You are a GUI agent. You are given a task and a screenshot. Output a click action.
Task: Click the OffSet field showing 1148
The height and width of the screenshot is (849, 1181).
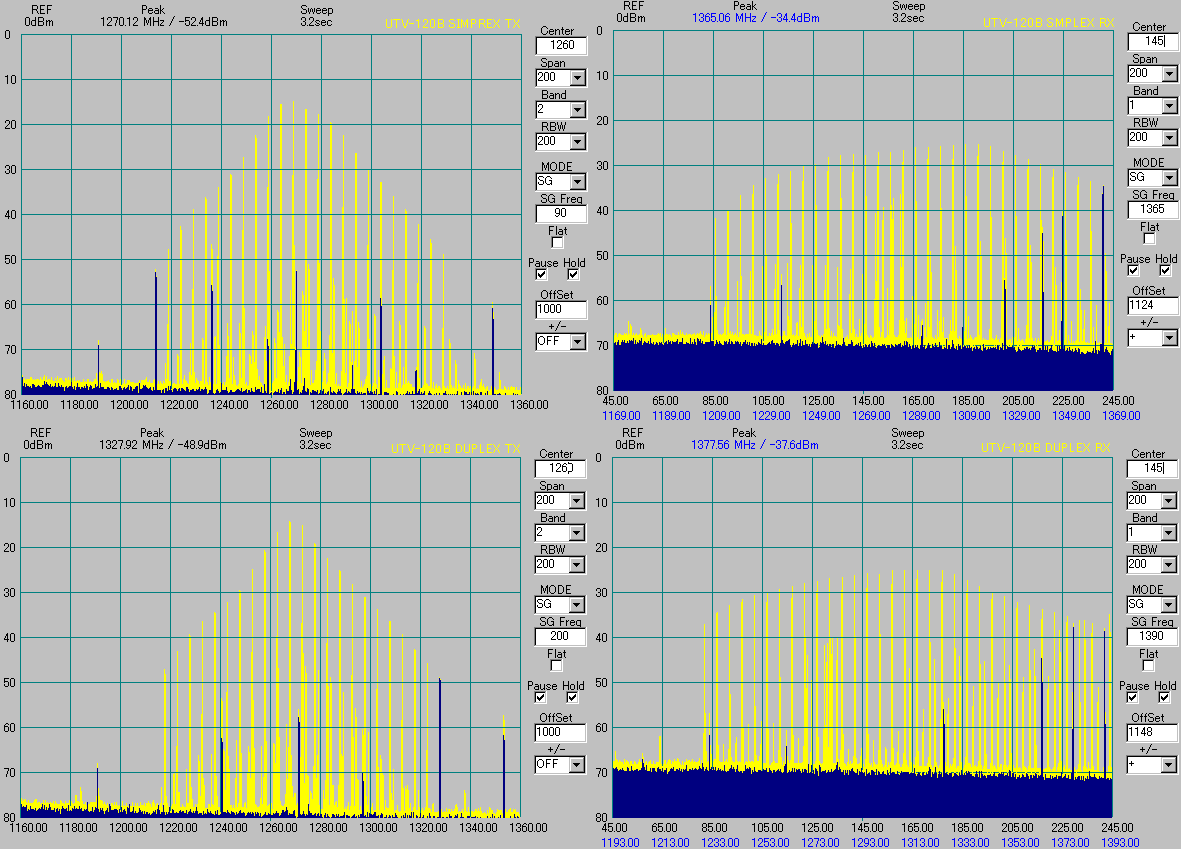[x=1151, y=732]
